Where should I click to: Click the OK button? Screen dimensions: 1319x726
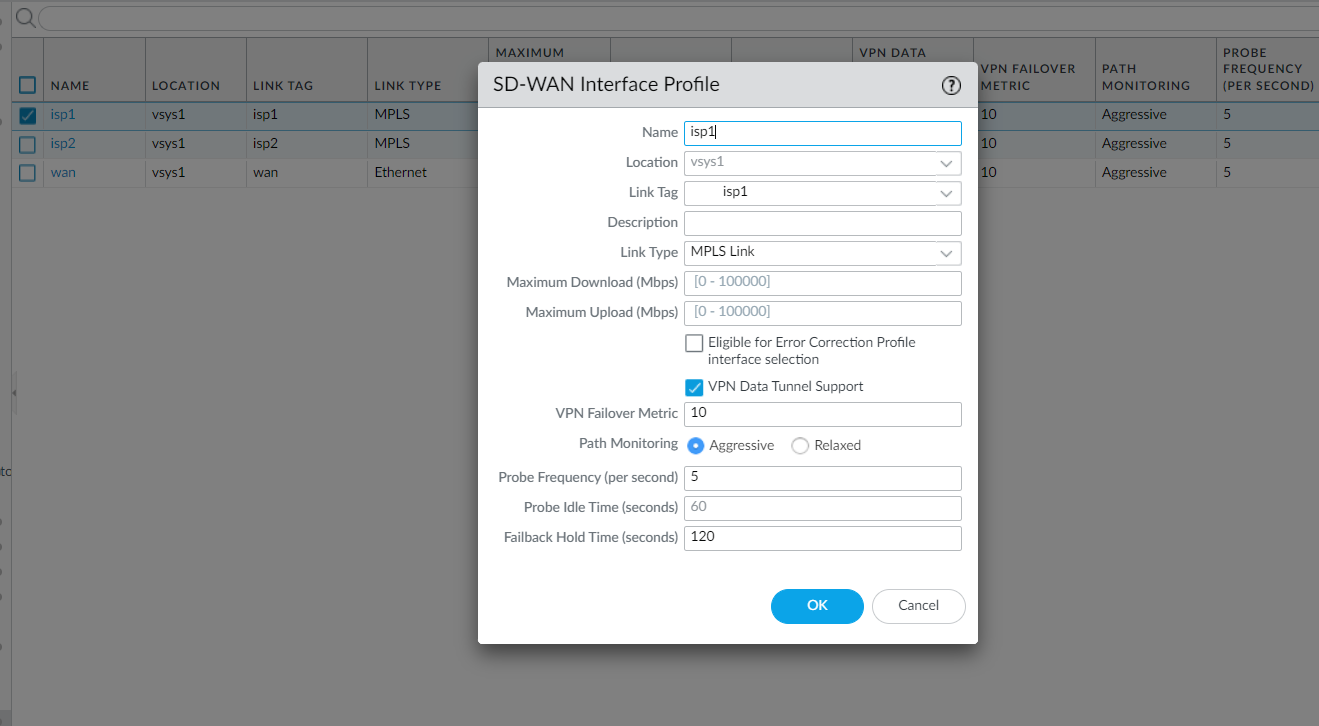pyautogui.click(x=817, y=606)
